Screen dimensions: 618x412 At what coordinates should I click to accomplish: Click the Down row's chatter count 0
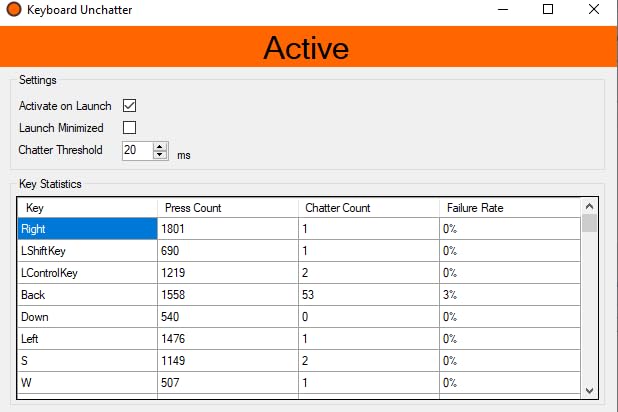(x=369, y=317)
